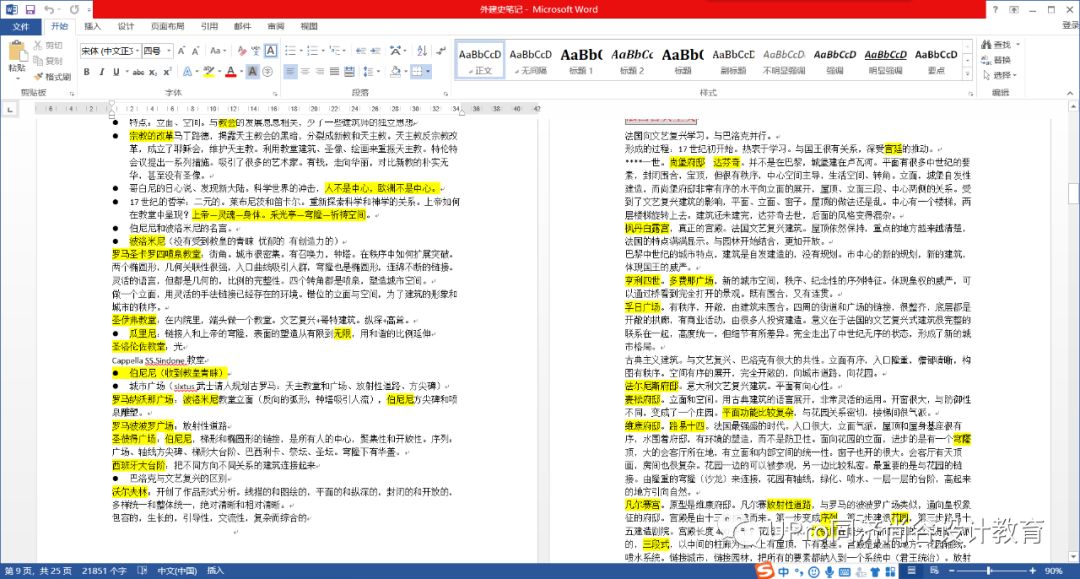Expand the Borders dropdown arrow

pos(428,72)
